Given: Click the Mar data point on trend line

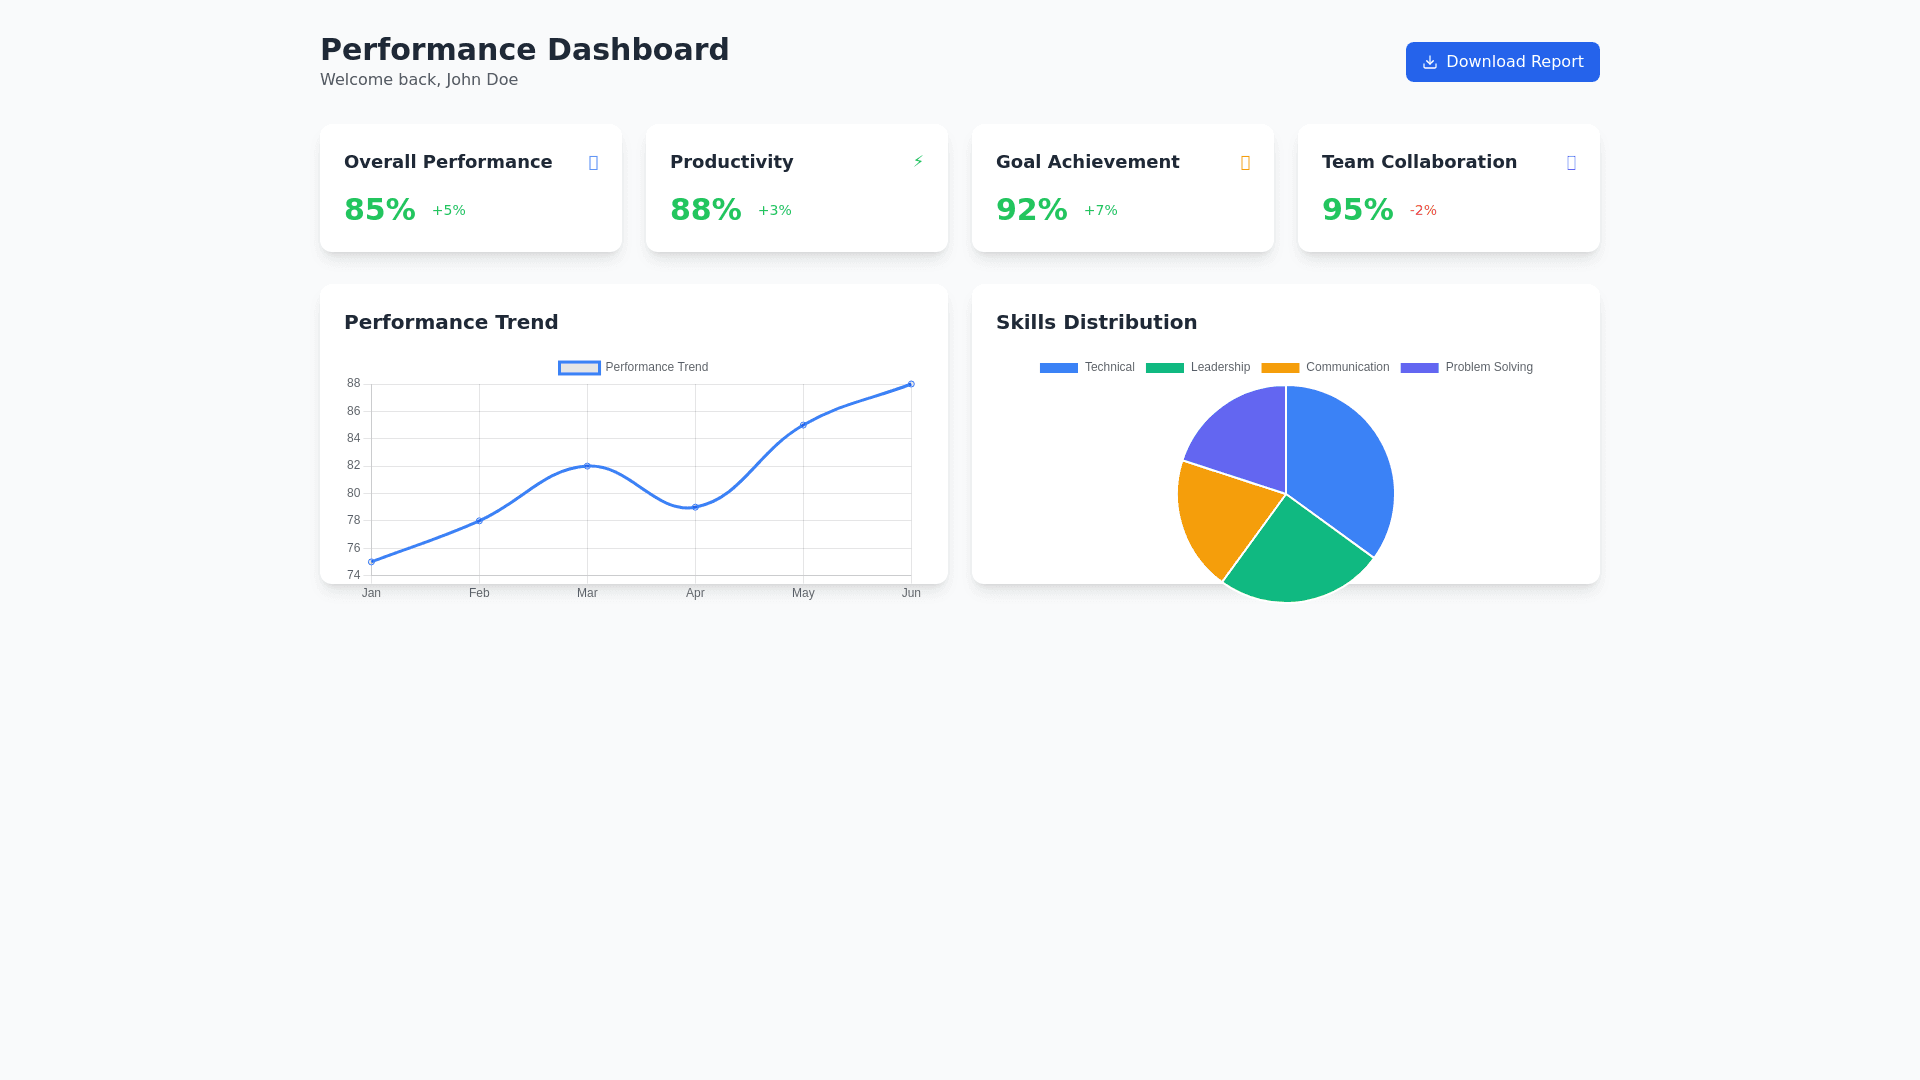Looking at the screenshot, I should click(x=587, y=466).
